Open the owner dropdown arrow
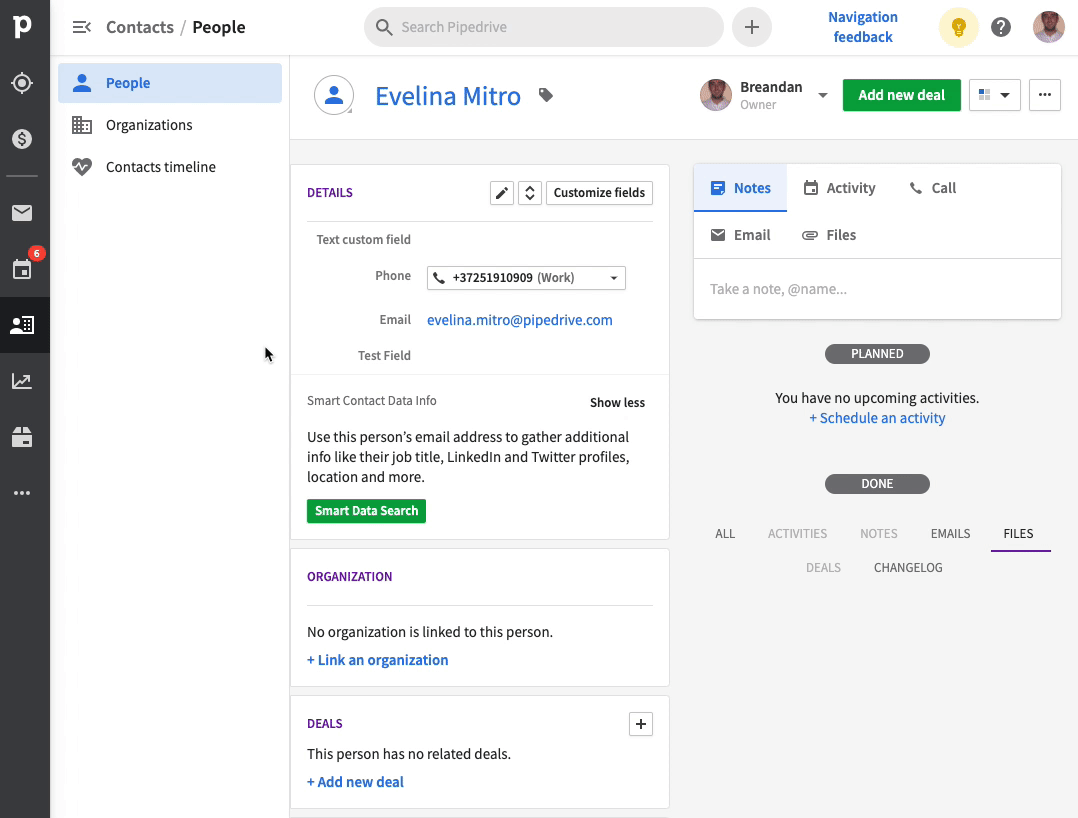This screenshot has height=818, width=1078. pyautogui.click(x=823, y=96)
